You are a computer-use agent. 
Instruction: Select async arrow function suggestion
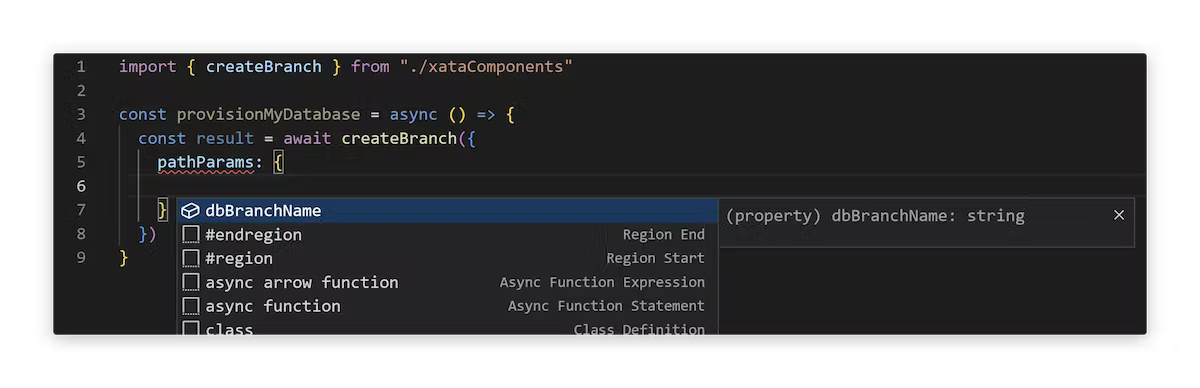(x=447, y=283)
